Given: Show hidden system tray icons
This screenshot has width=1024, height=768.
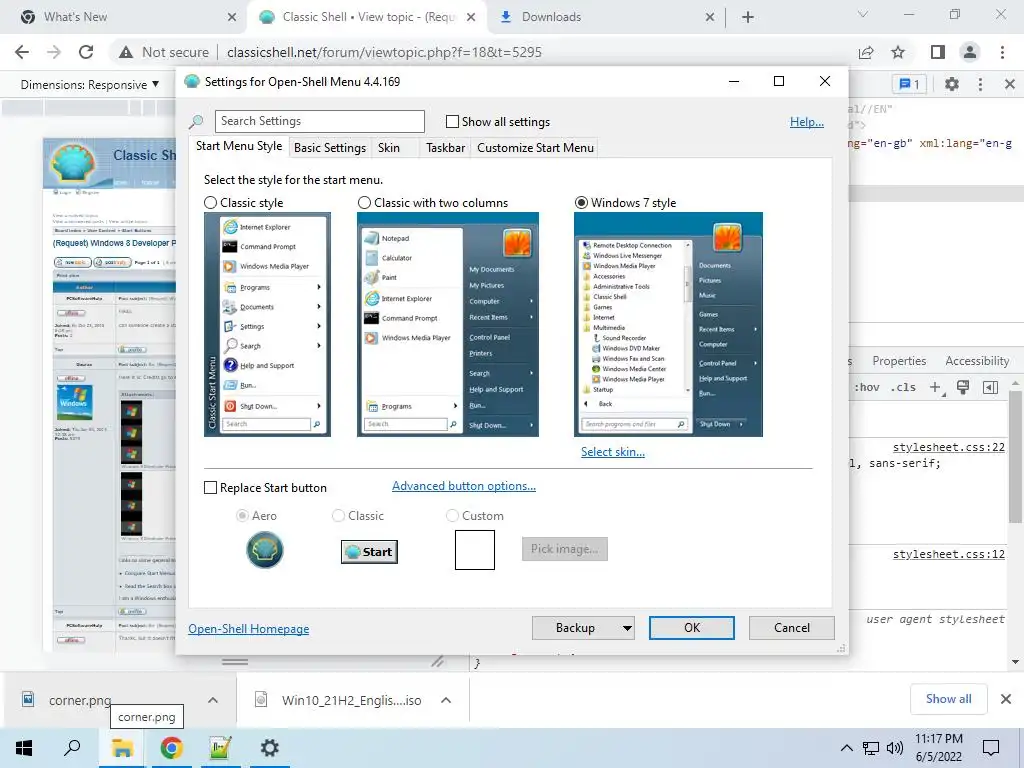Looking at the screenshot, I should click(846, 748).
